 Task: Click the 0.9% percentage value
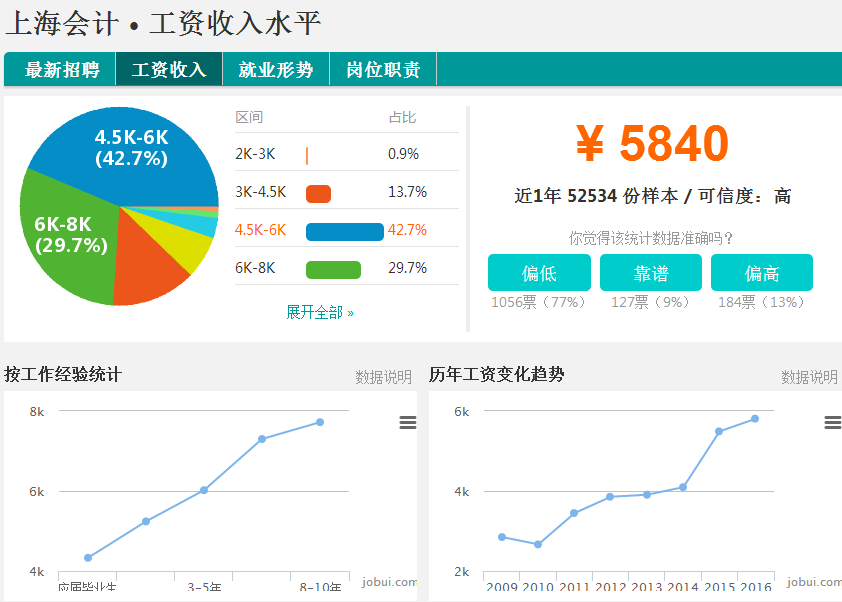click(x=403, y=154)
